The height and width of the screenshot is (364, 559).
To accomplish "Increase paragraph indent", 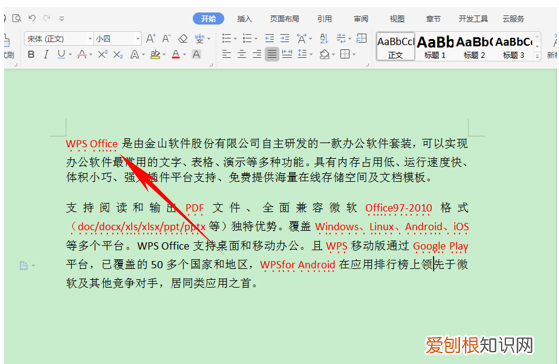I will 284,38.
